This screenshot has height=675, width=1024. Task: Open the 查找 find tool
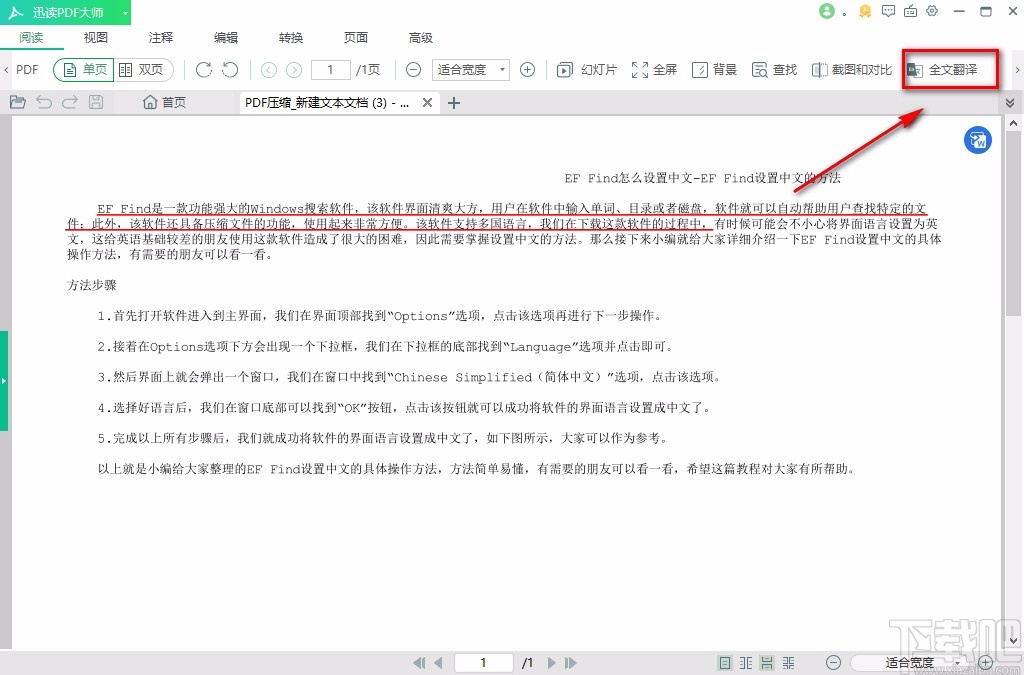coord(773,70)
